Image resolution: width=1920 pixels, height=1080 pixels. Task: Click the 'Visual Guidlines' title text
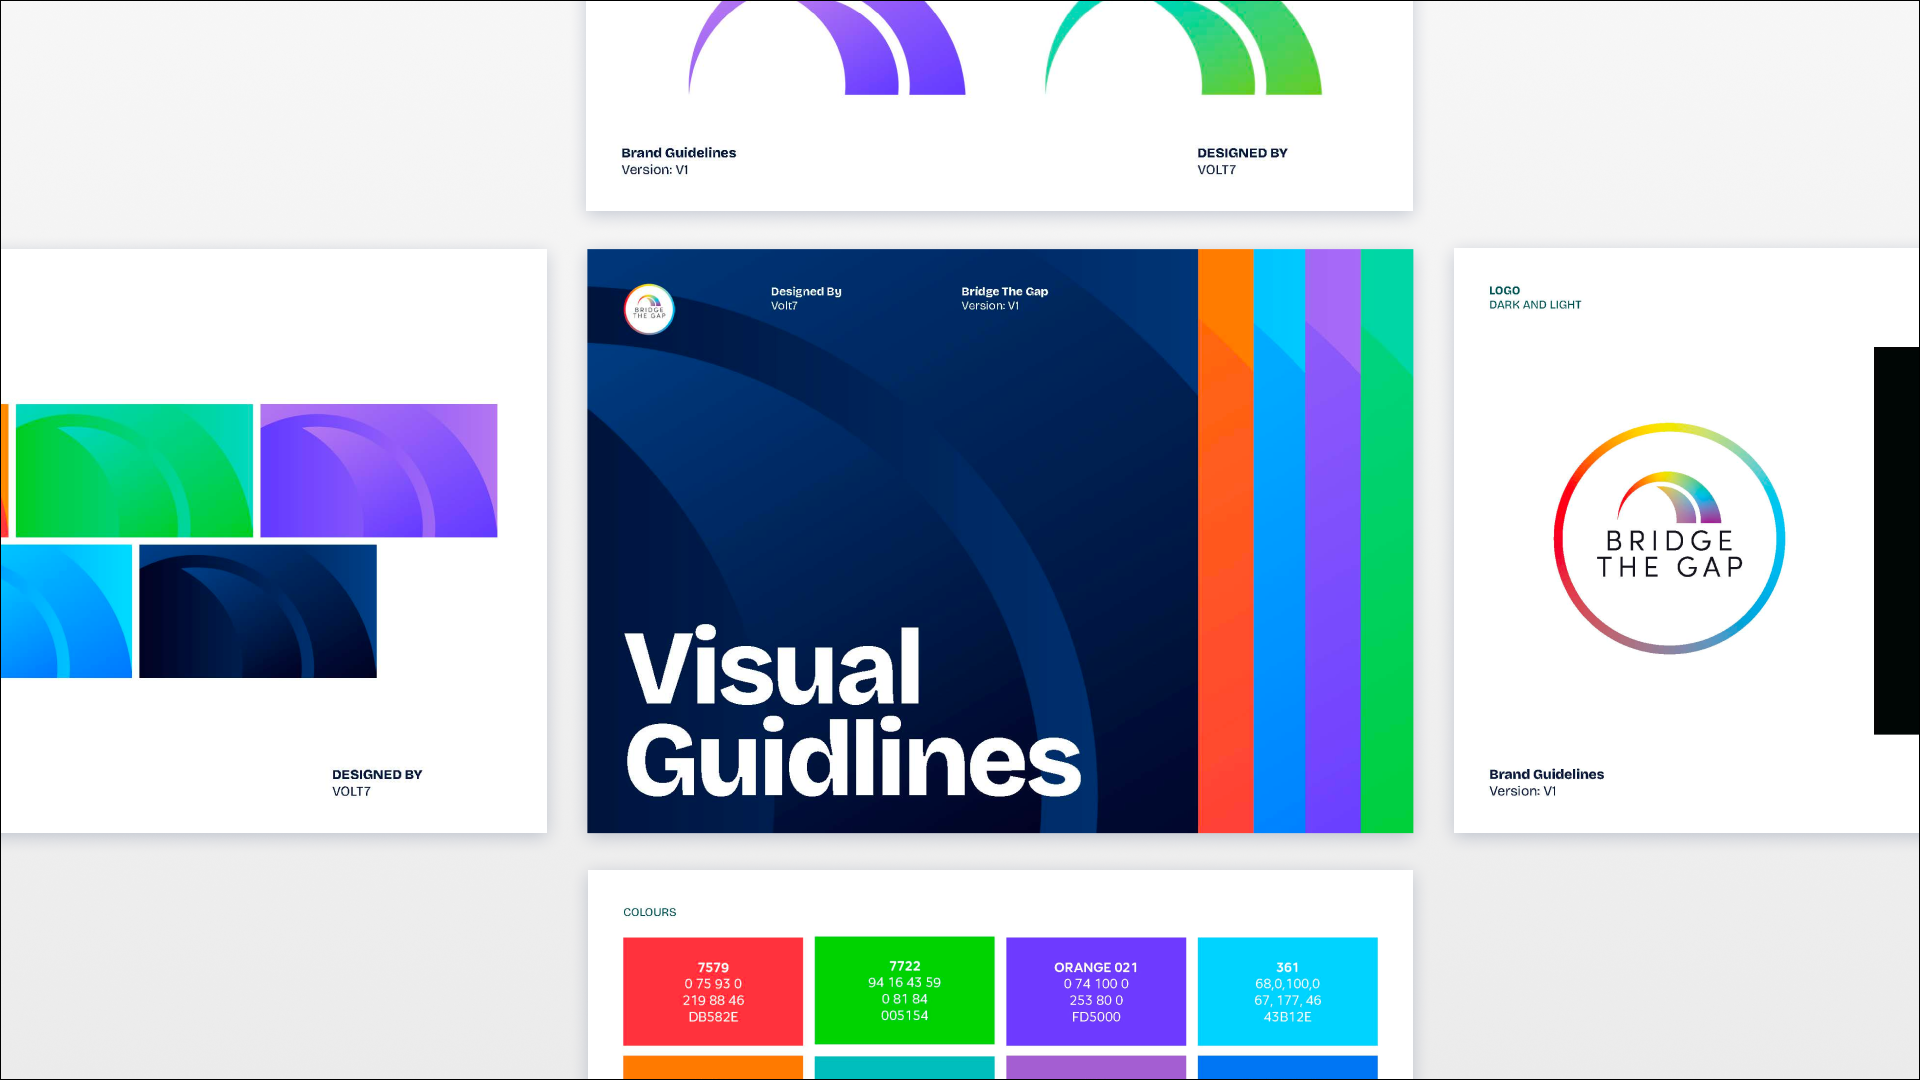[853, 712]
